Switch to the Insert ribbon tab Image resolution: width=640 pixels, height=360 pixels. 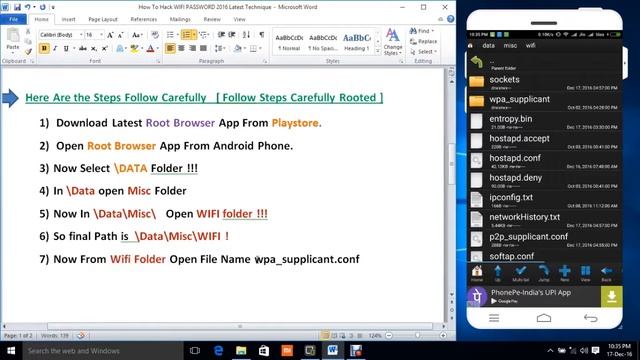(x=68, y=20)
